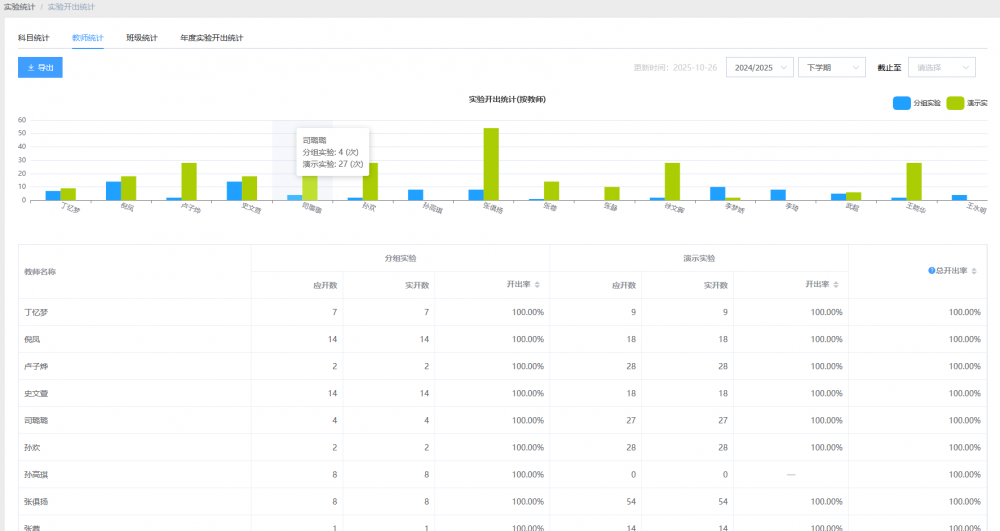Click the green bar for 卢子烨
Viewport: 1000px width, 531px height.
coord(189,181)
